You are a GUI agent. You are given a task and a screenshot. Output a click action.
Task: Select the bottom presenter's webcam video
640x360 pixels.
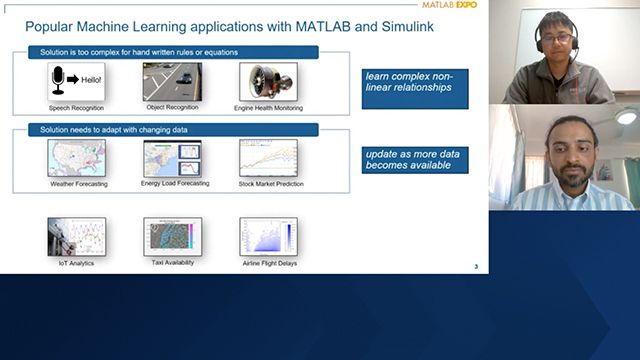point(564,158)
